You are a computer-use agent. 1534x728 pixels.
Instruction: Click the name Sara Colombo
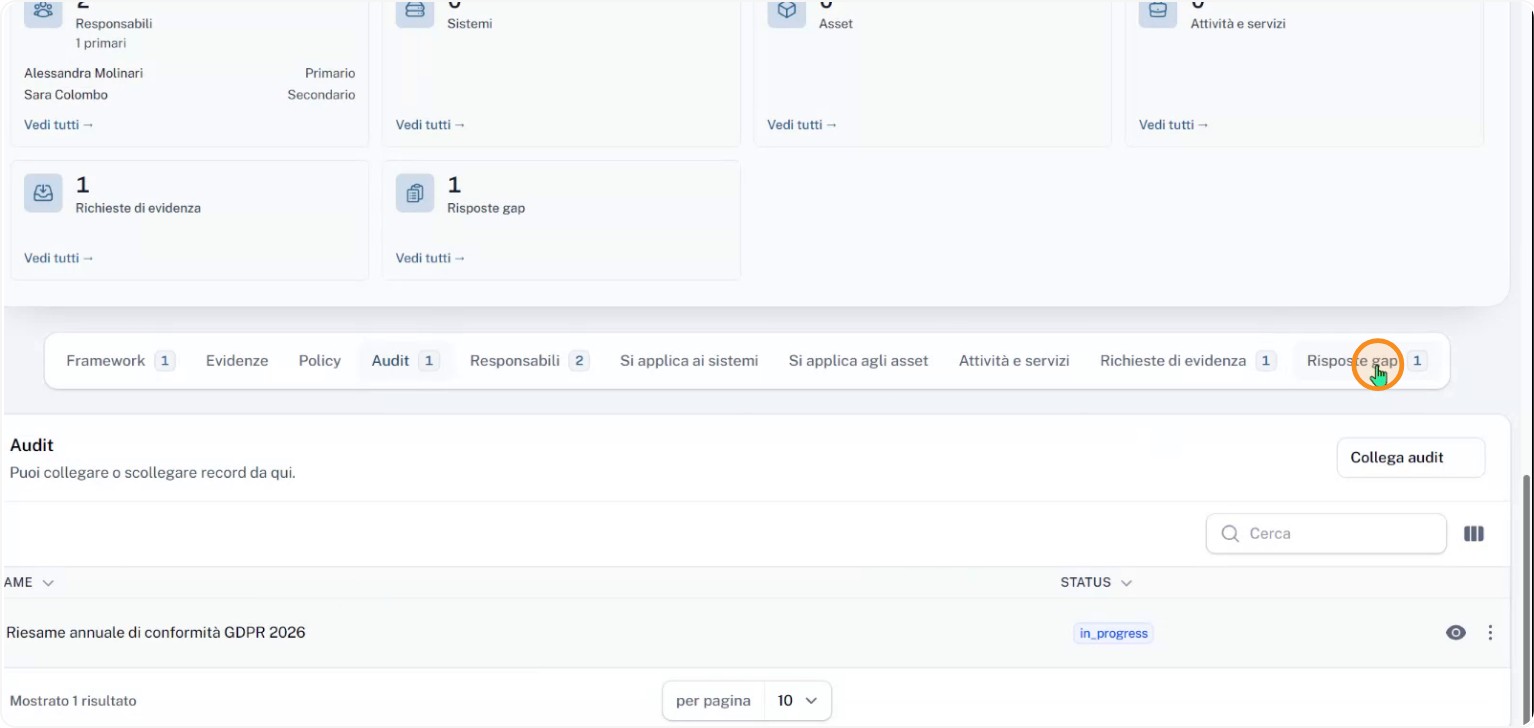coord(66,95)
